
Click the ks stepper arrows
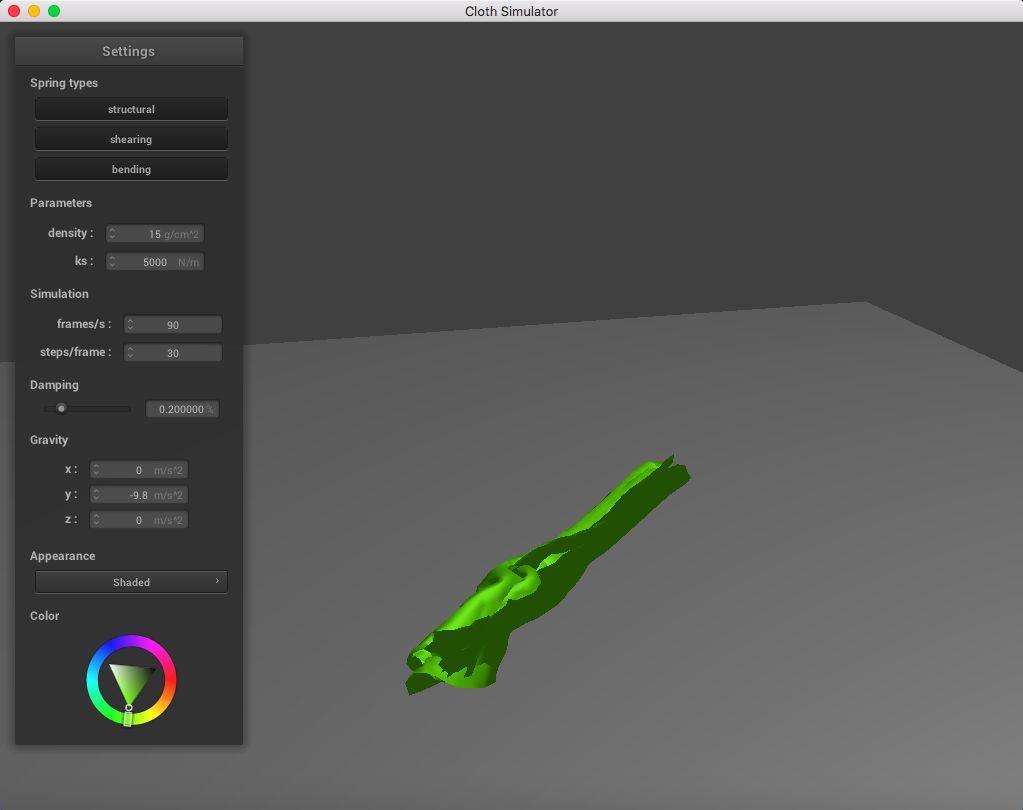tap(112, 262)
